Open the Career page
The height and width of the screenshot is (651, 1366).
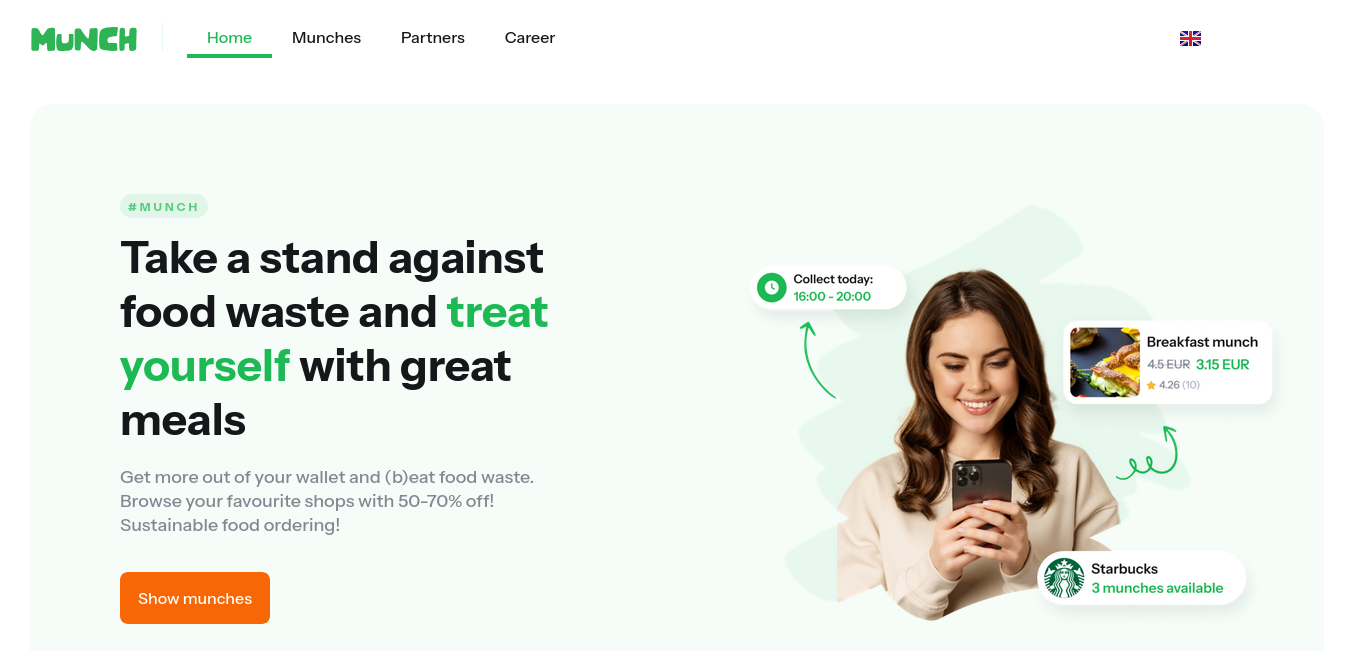pyautogui.click(x=530, y=38)
